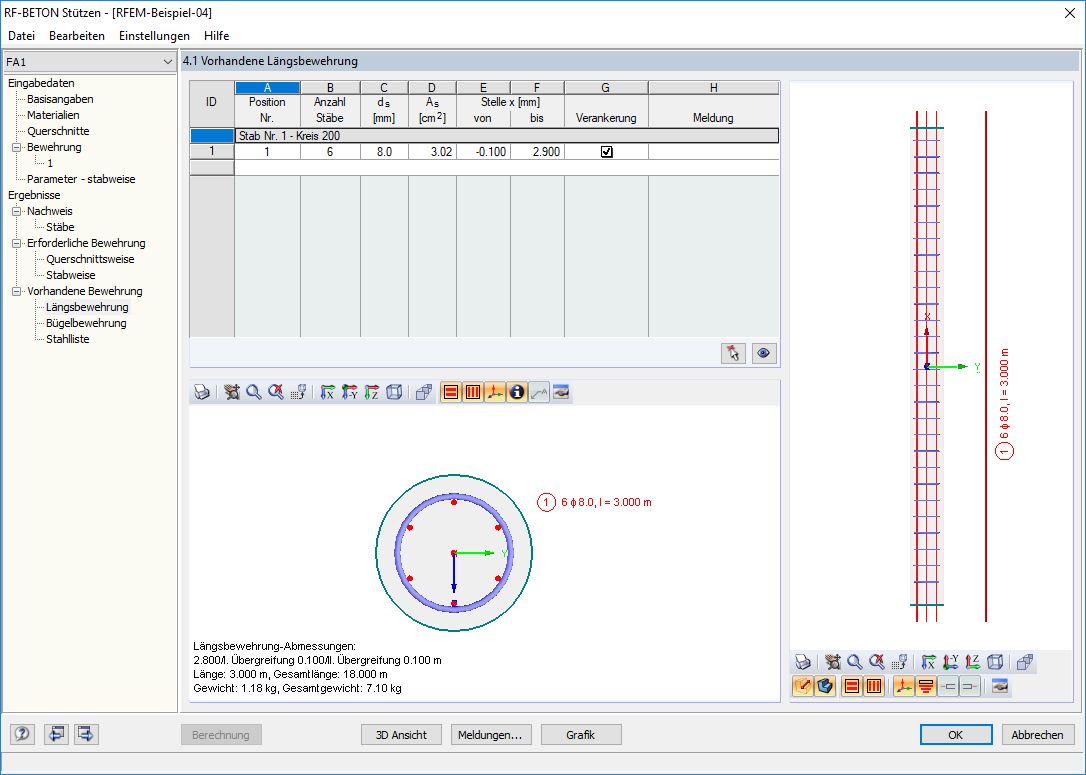The height and width of the screenshot is (775, 1086).
Task: Reset elevation graphic window layout icon
Action: pos(1000,686)
